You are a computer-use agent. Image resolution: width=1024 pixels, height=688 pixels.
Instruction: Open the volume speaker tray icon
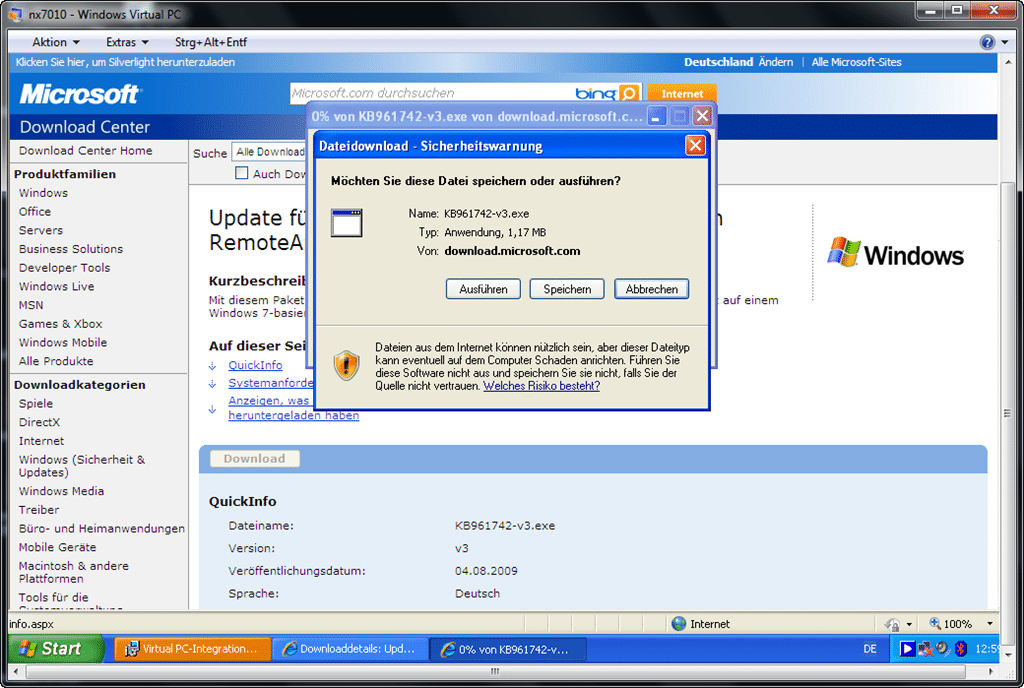point(942,648)
